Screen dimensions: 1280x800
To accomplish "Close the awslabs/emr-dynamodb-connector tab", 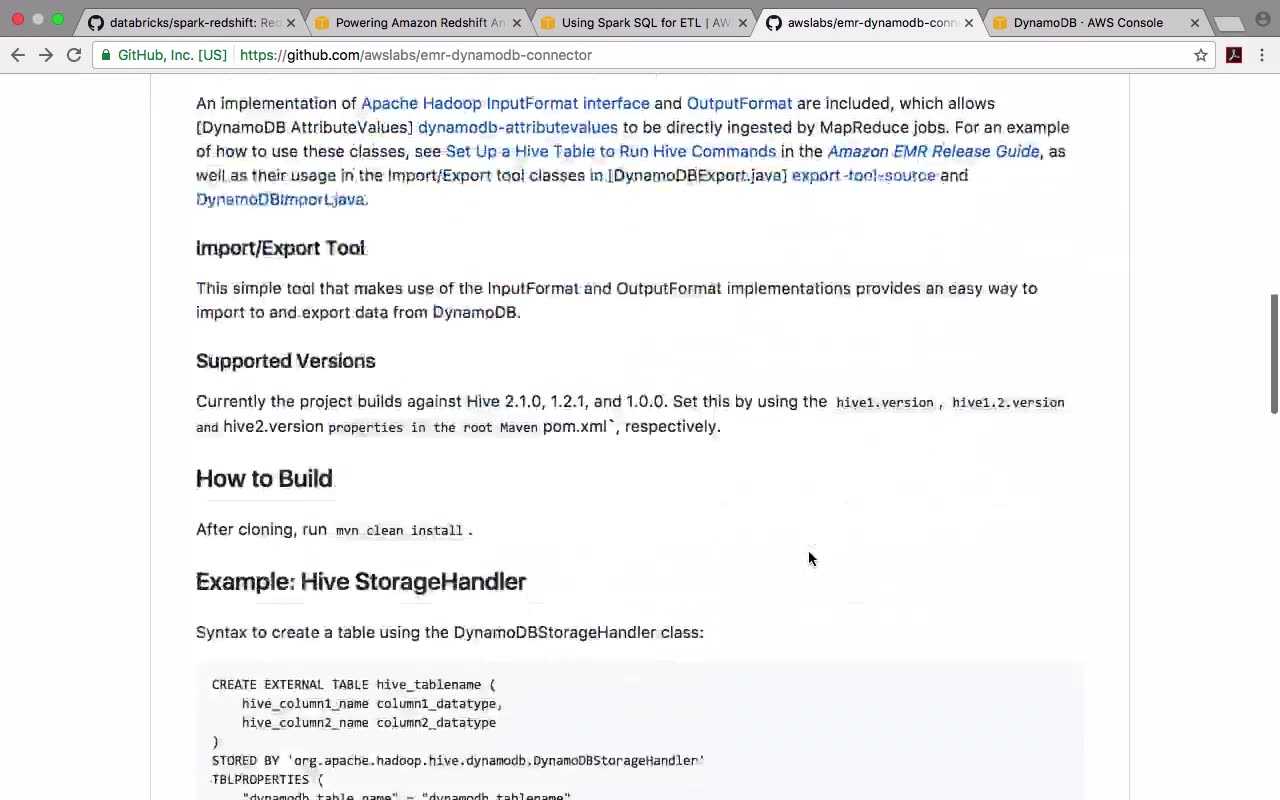I will pos(968,22).
